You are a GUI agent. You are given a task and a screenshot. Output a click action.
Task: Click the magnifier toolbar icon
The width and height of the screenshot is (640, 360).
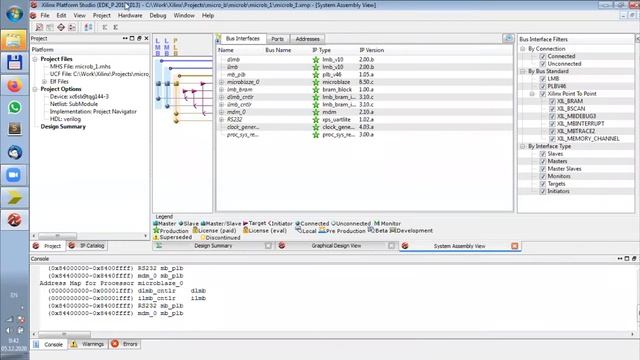39,27
